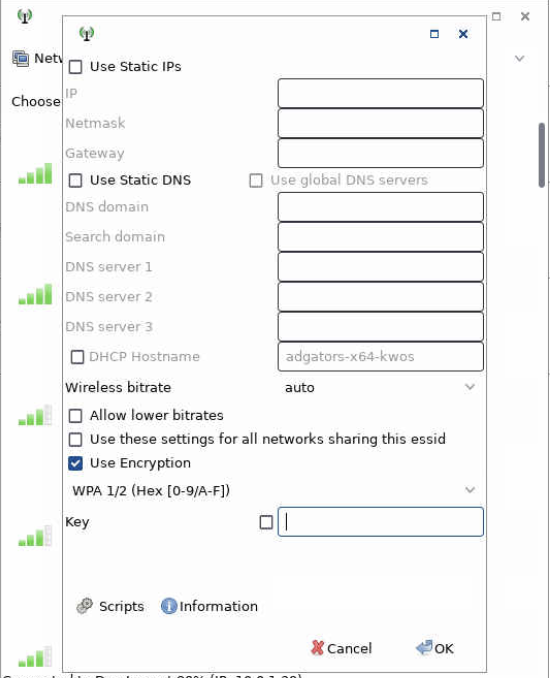Click the blue arrow OK icon

[x=424, y=648]
